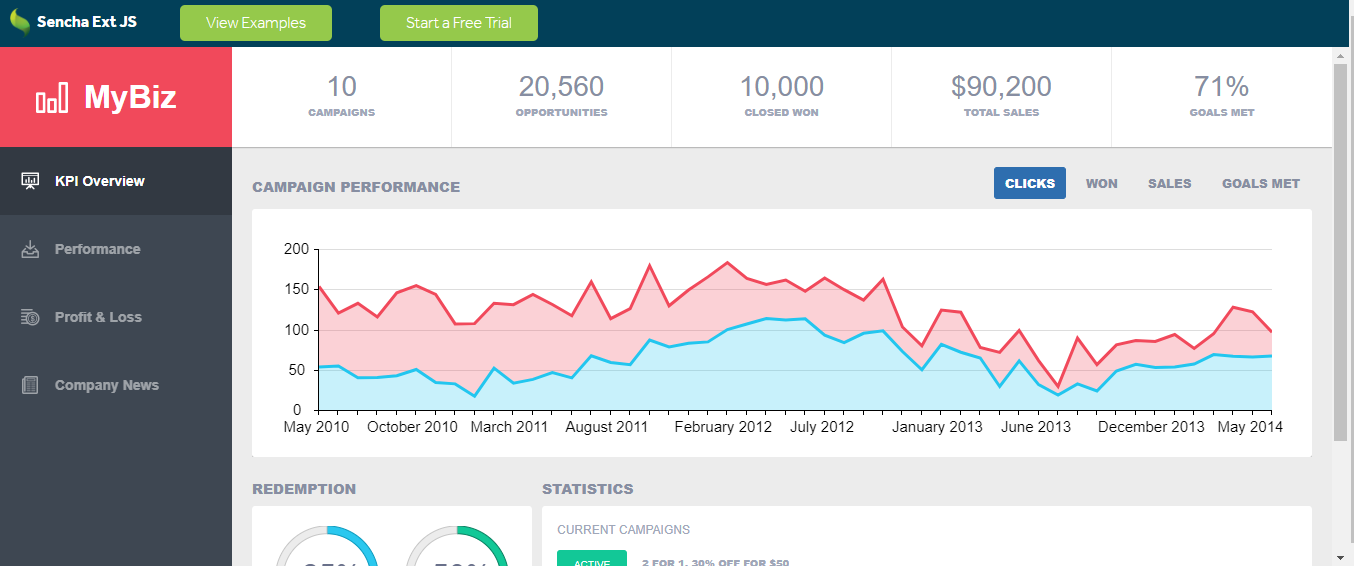Click the Sencha leaf logo icon
Image resolution: width=1354 pixels, height=566 pixels.
pyautogui.click(x=19, y=22)
